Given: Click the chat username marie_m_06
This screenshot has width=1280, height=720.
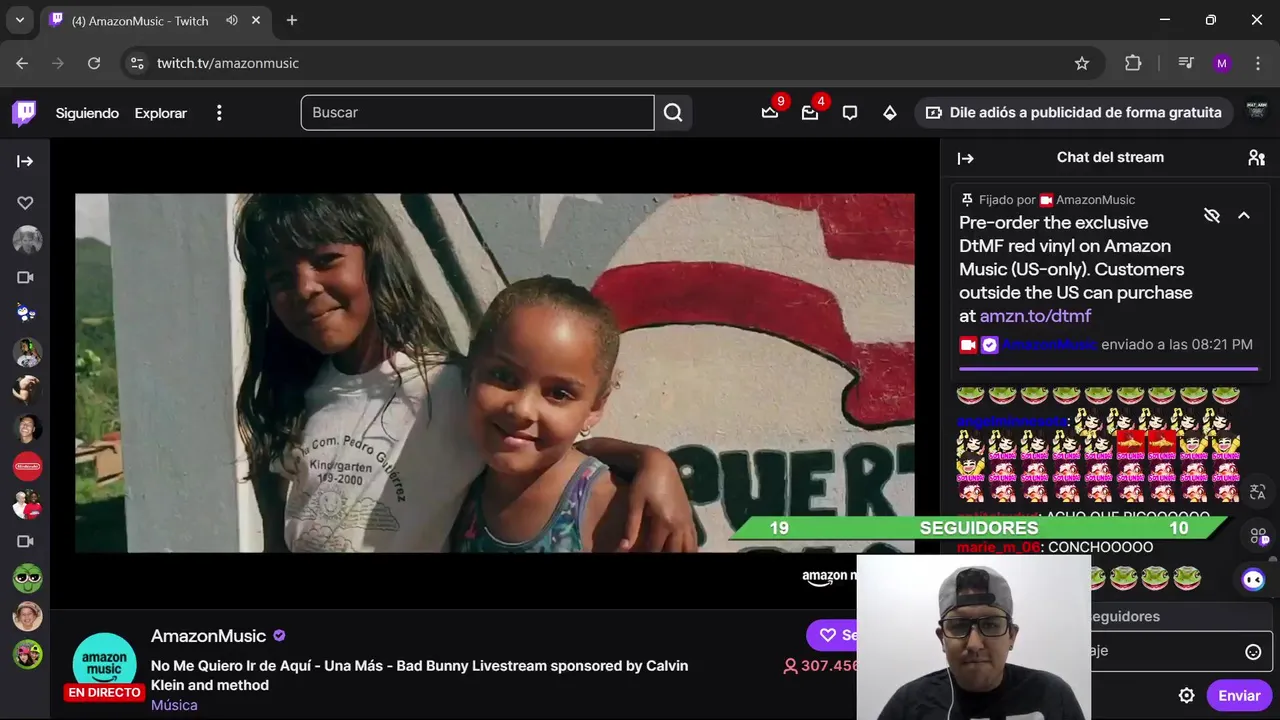Looking at the screenshot, I should (998, 547).
